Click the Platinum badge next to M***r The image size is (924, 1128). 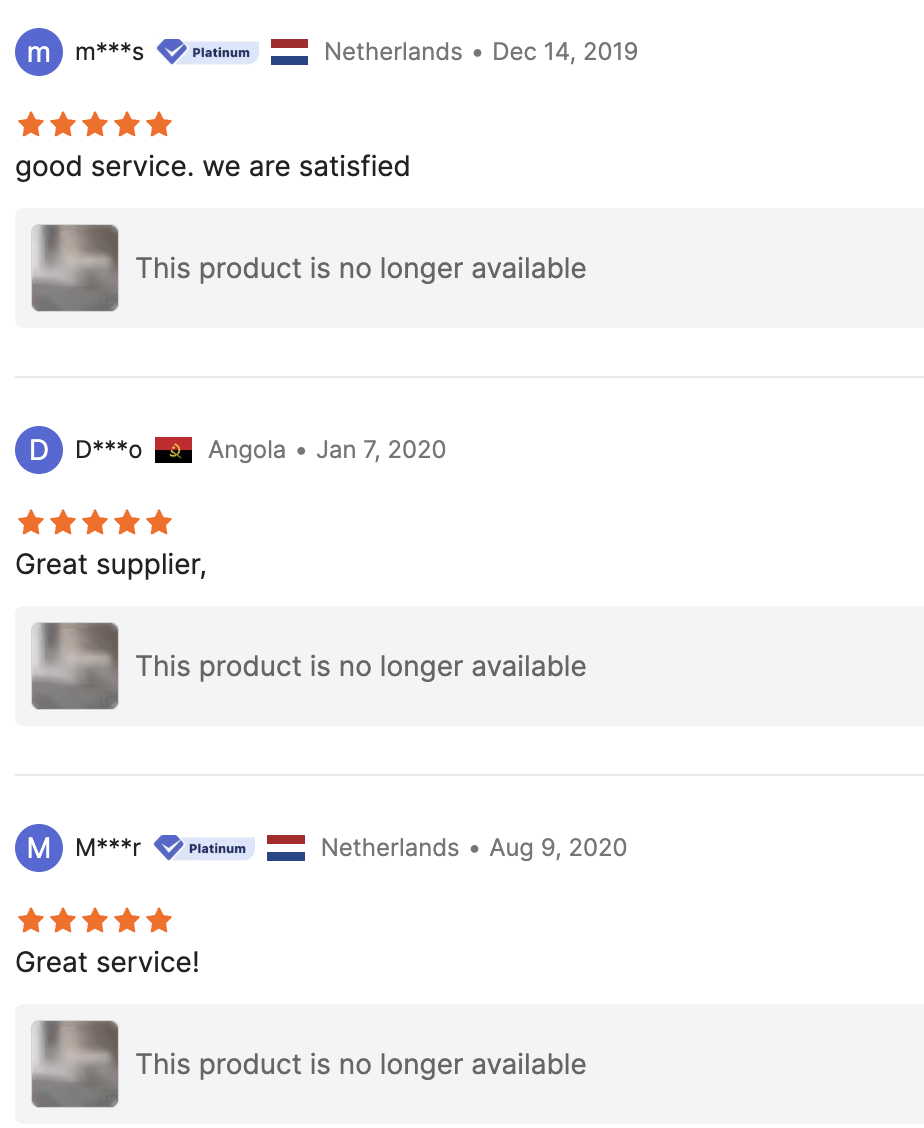click(204, 848)
